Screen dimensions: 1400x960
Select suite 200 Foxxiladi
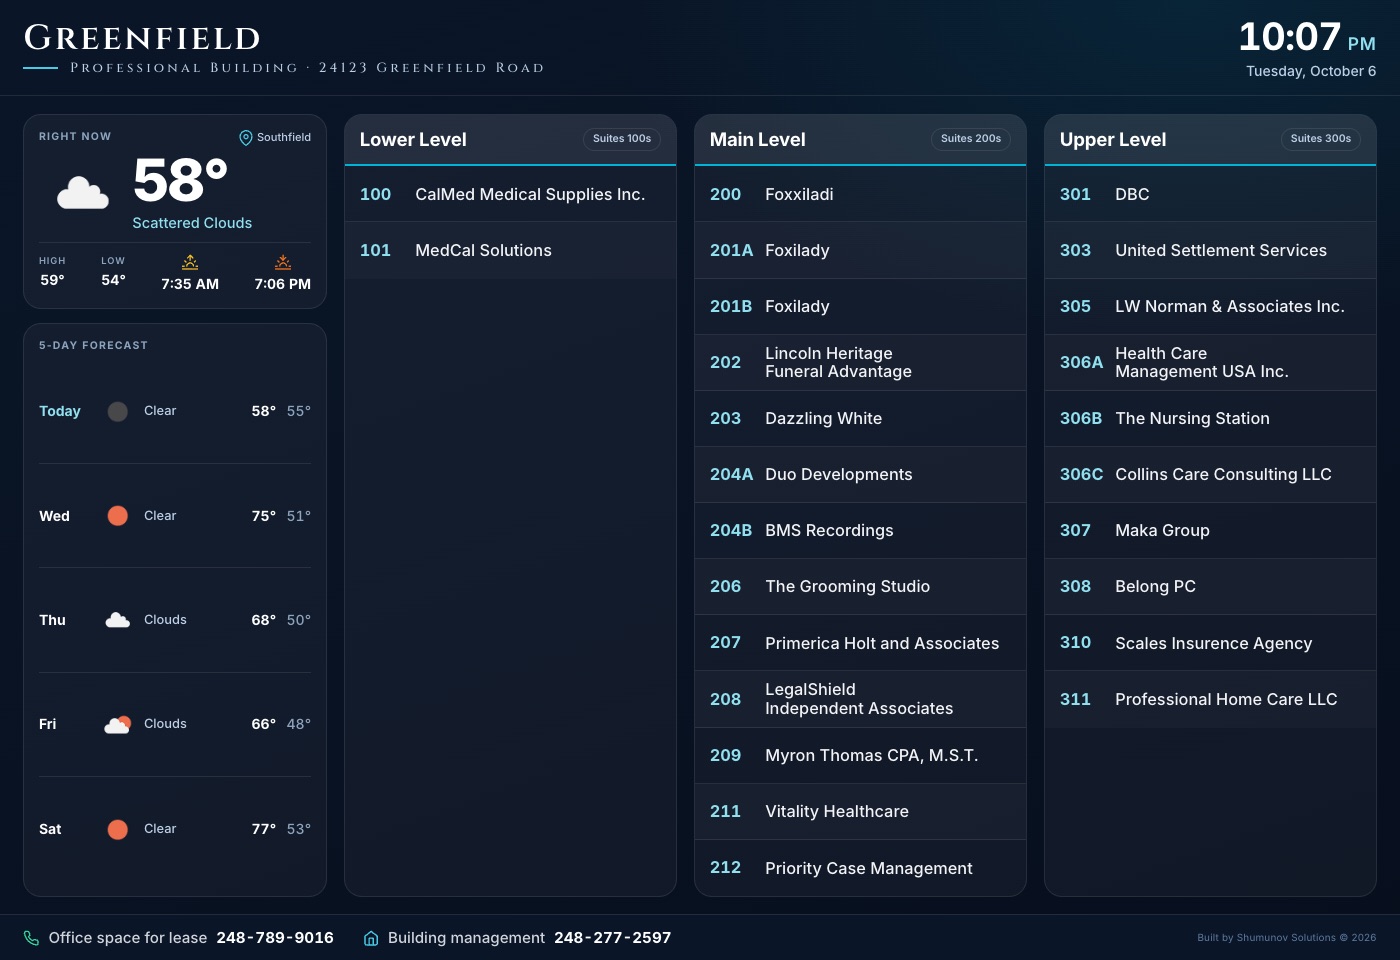point(860,194)
